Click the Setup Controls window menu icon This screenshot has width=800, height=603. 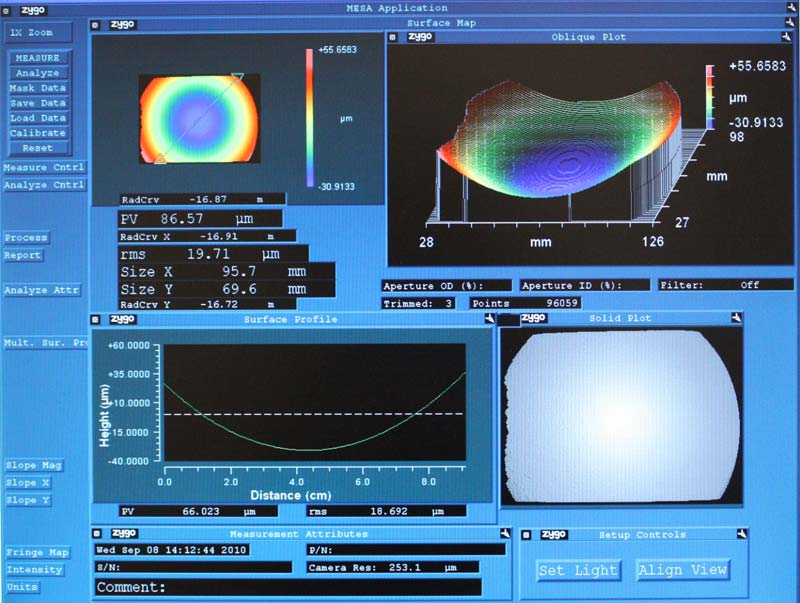[x=527, y=535]
